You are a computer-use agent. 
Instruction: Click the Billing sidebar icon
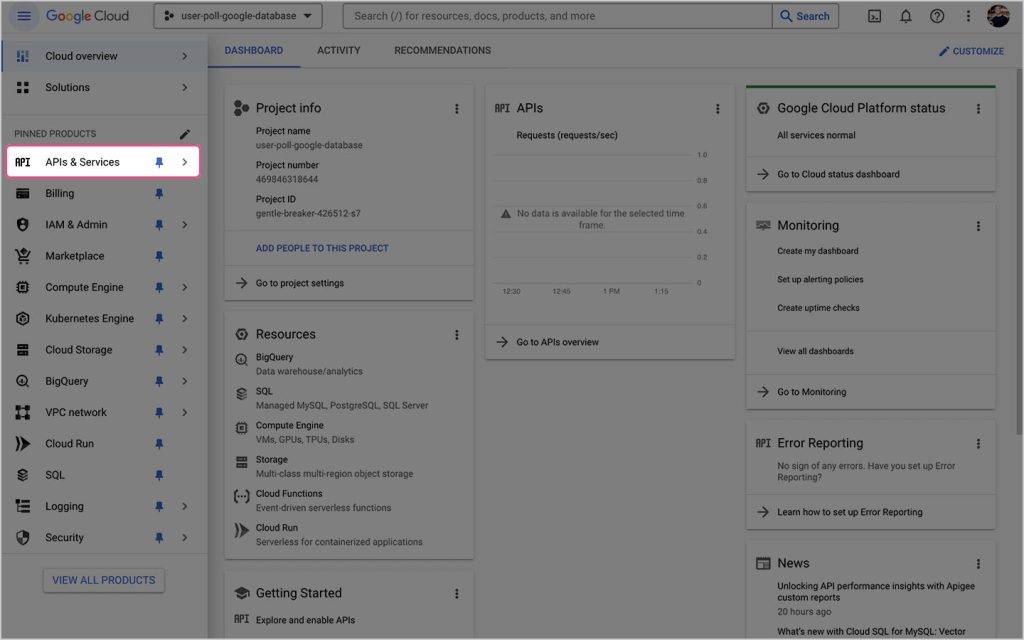tap(23, 193)
